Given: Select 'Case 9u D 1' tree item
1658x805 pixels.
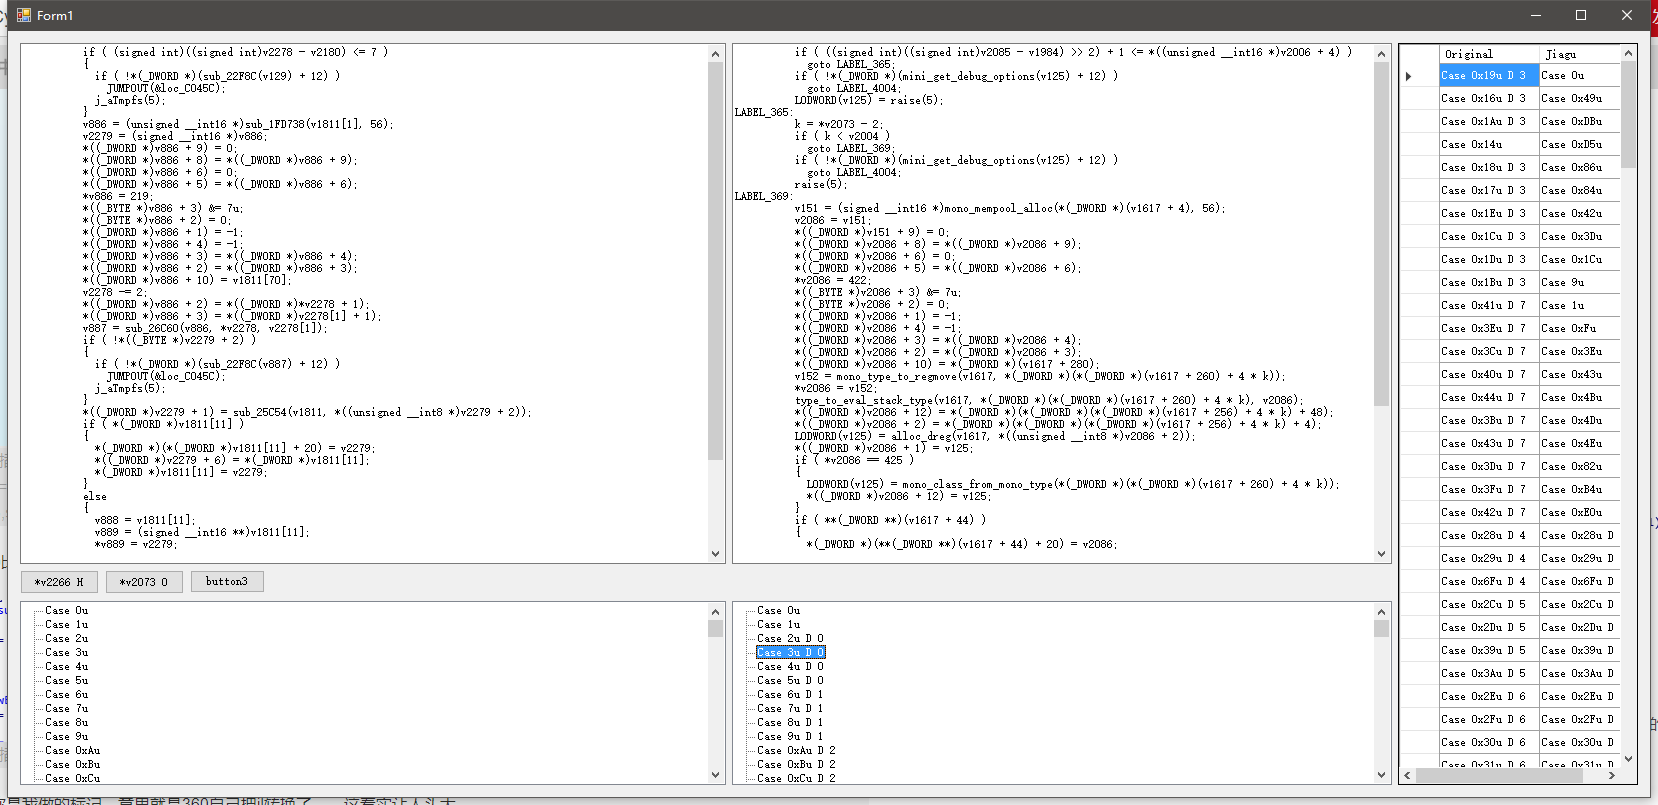Looking at the screenshot, I should click(790, 736).
